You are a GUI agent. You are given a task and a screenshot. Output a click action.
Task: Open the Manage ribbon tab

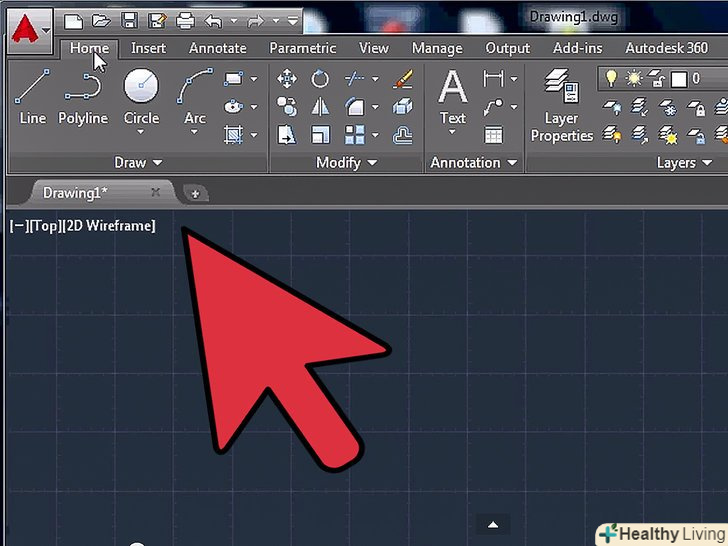437,48
